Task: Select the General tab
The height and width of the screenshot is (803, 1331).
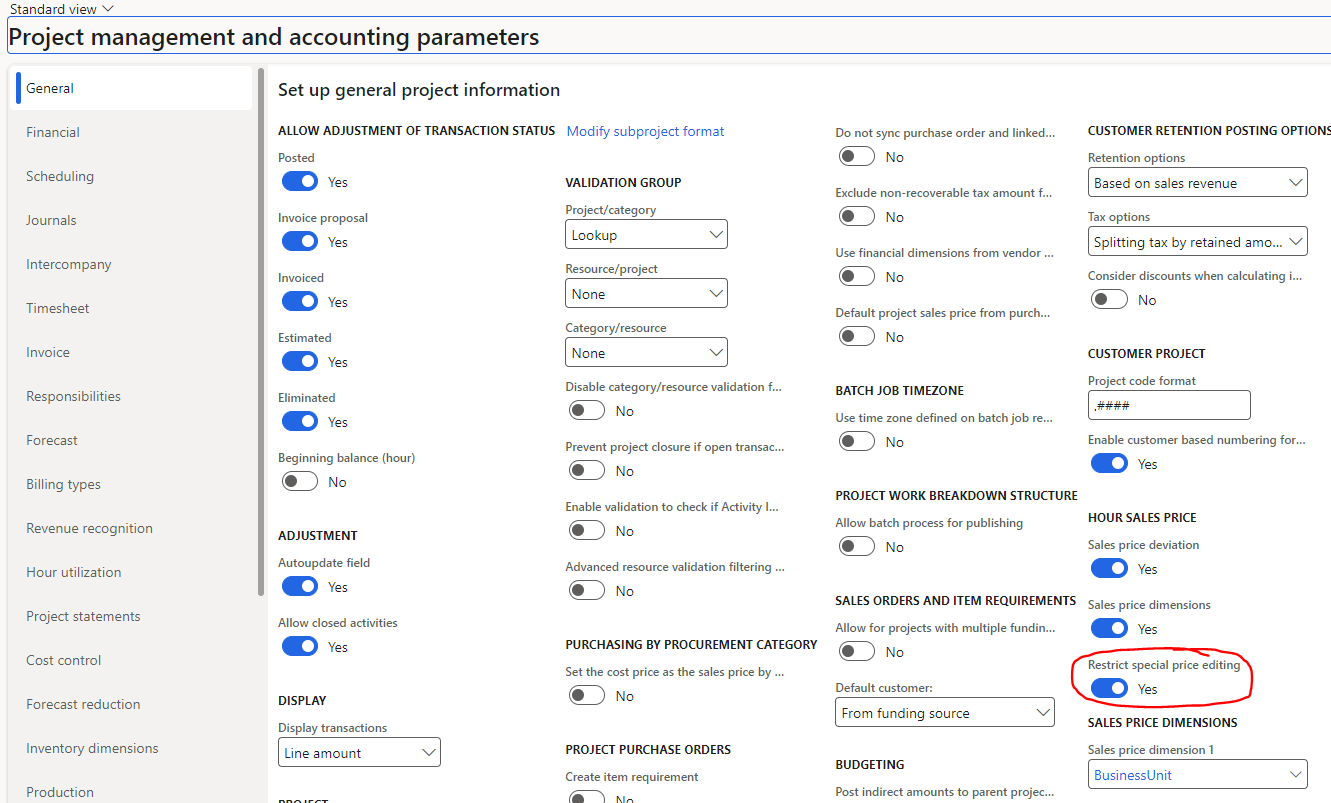Action: tap(134, 88)
